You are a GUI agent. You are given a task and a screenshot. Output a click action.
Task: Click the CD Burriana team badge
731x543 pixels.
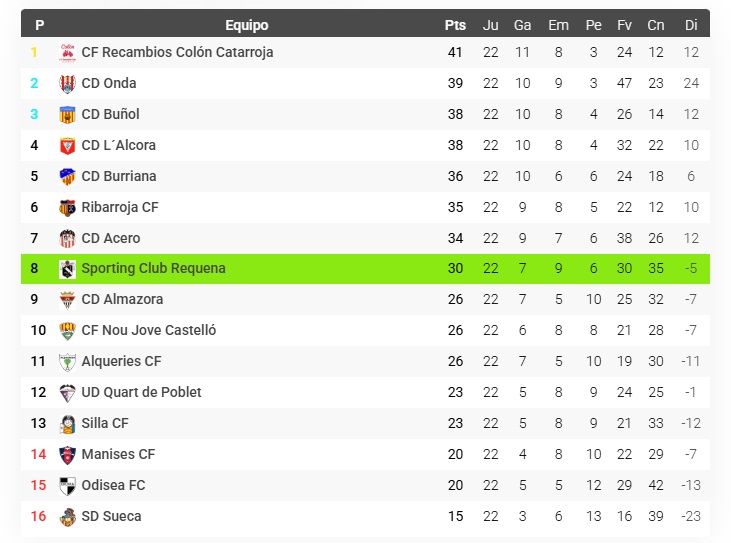tap(68, 176)
